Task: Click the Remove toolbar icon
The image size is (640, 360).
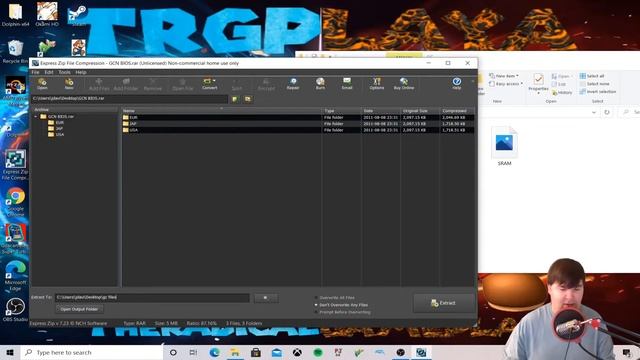Action: pyautogui.click(x=153, y=84)
